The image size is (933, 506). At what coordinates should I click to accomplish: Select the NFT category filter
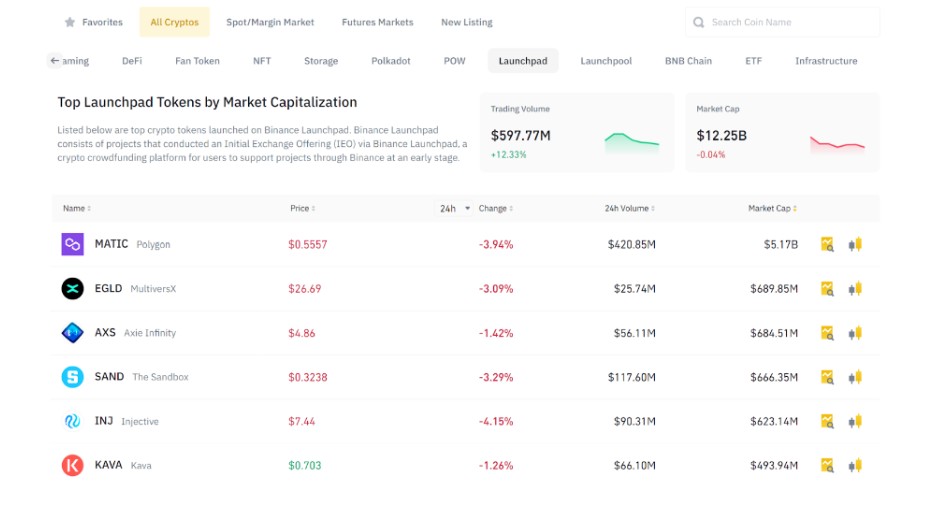tap(262, 61)
